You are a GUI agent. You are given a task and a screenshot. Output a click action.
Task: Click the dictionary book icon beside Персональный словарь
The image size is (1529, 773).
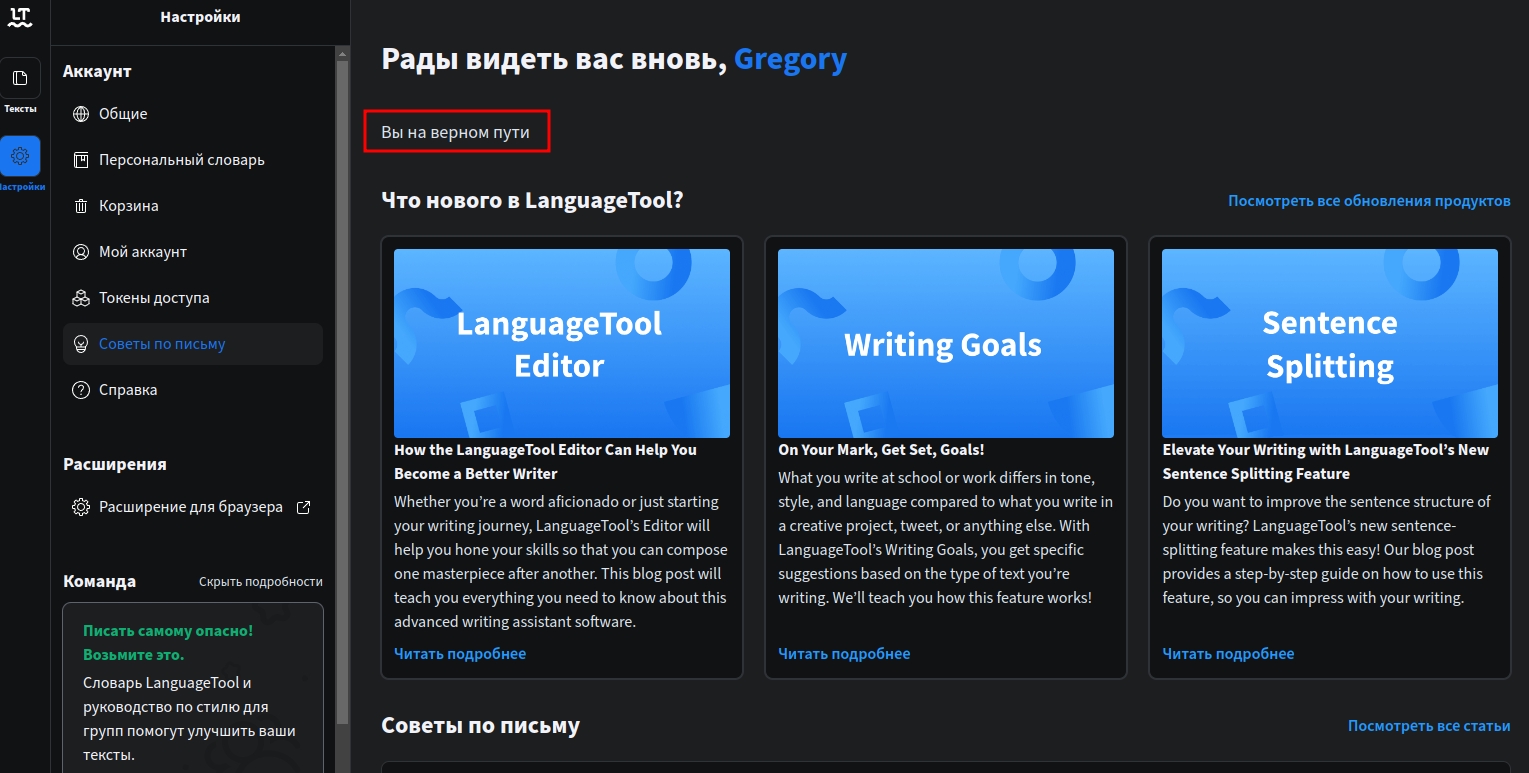(x=81, y=160)
